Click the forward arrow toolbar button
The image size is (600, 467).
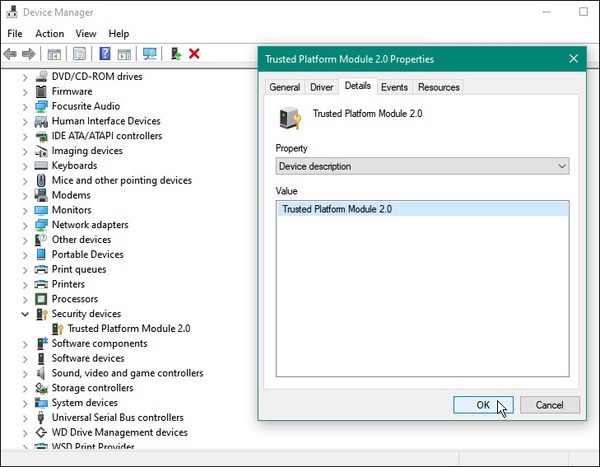pyautogui.click(x=29, y=54)
